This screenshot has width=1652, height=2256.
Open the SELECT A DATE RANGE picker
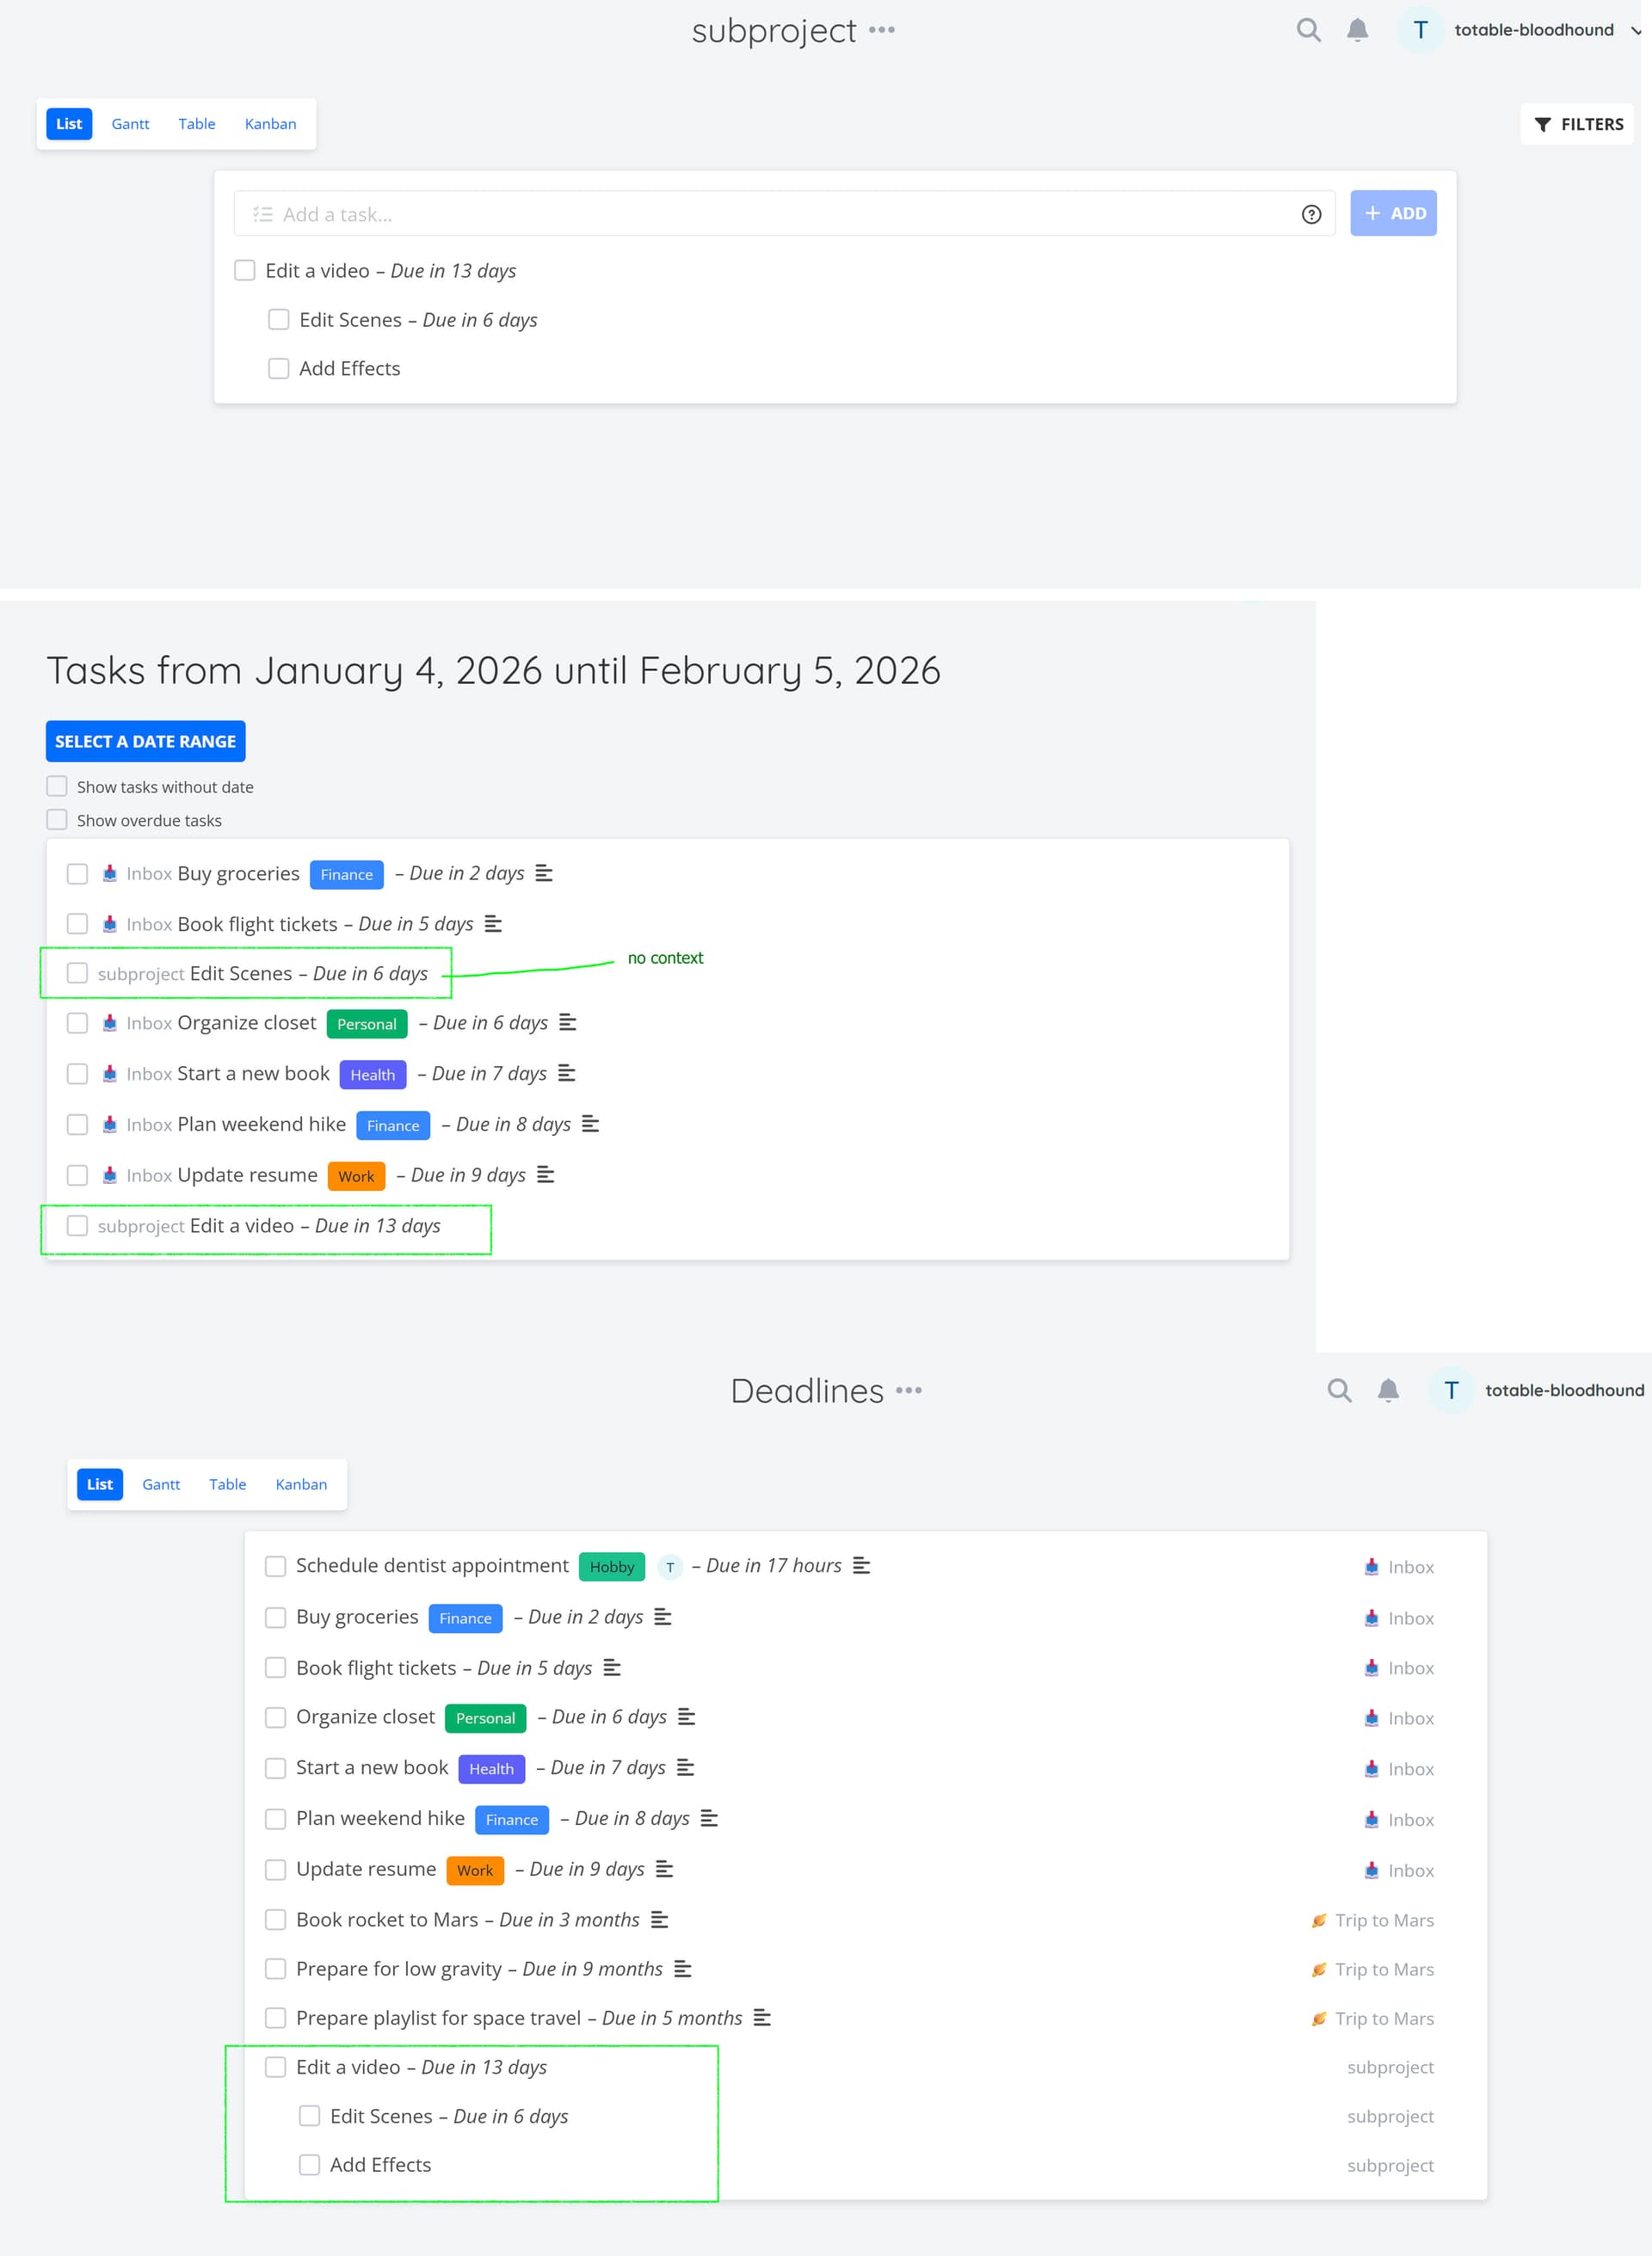[145, 741]
